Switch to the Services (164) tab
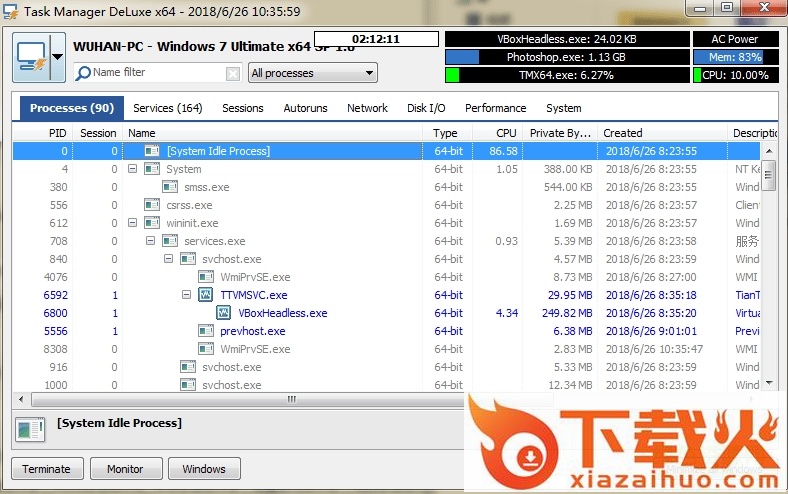This screenshot has width=788, height=494. click(x=167, y=108)
